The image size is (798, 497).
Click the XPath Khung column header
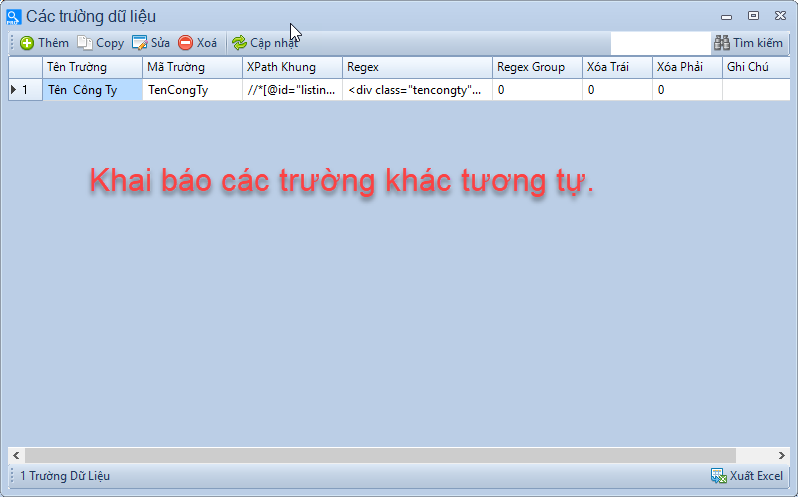[x=292, y=67]
